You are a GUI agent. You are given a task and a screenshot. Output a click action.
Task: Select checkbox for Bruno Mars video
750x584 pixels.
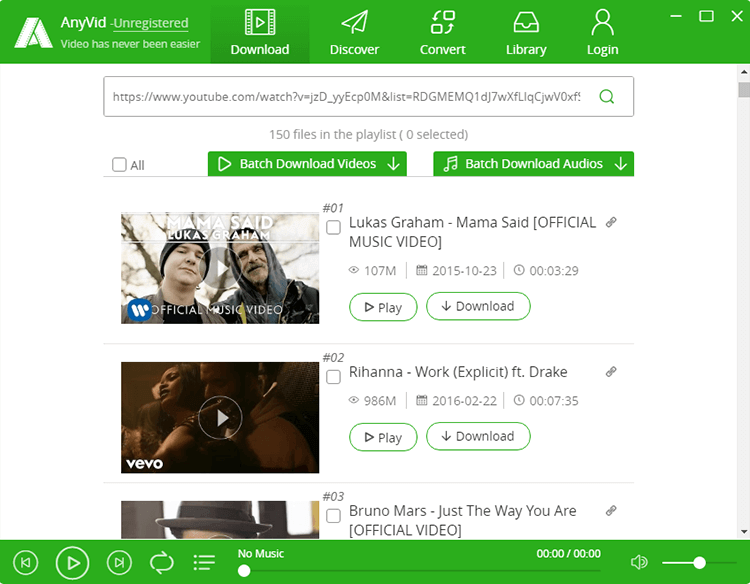333,516
